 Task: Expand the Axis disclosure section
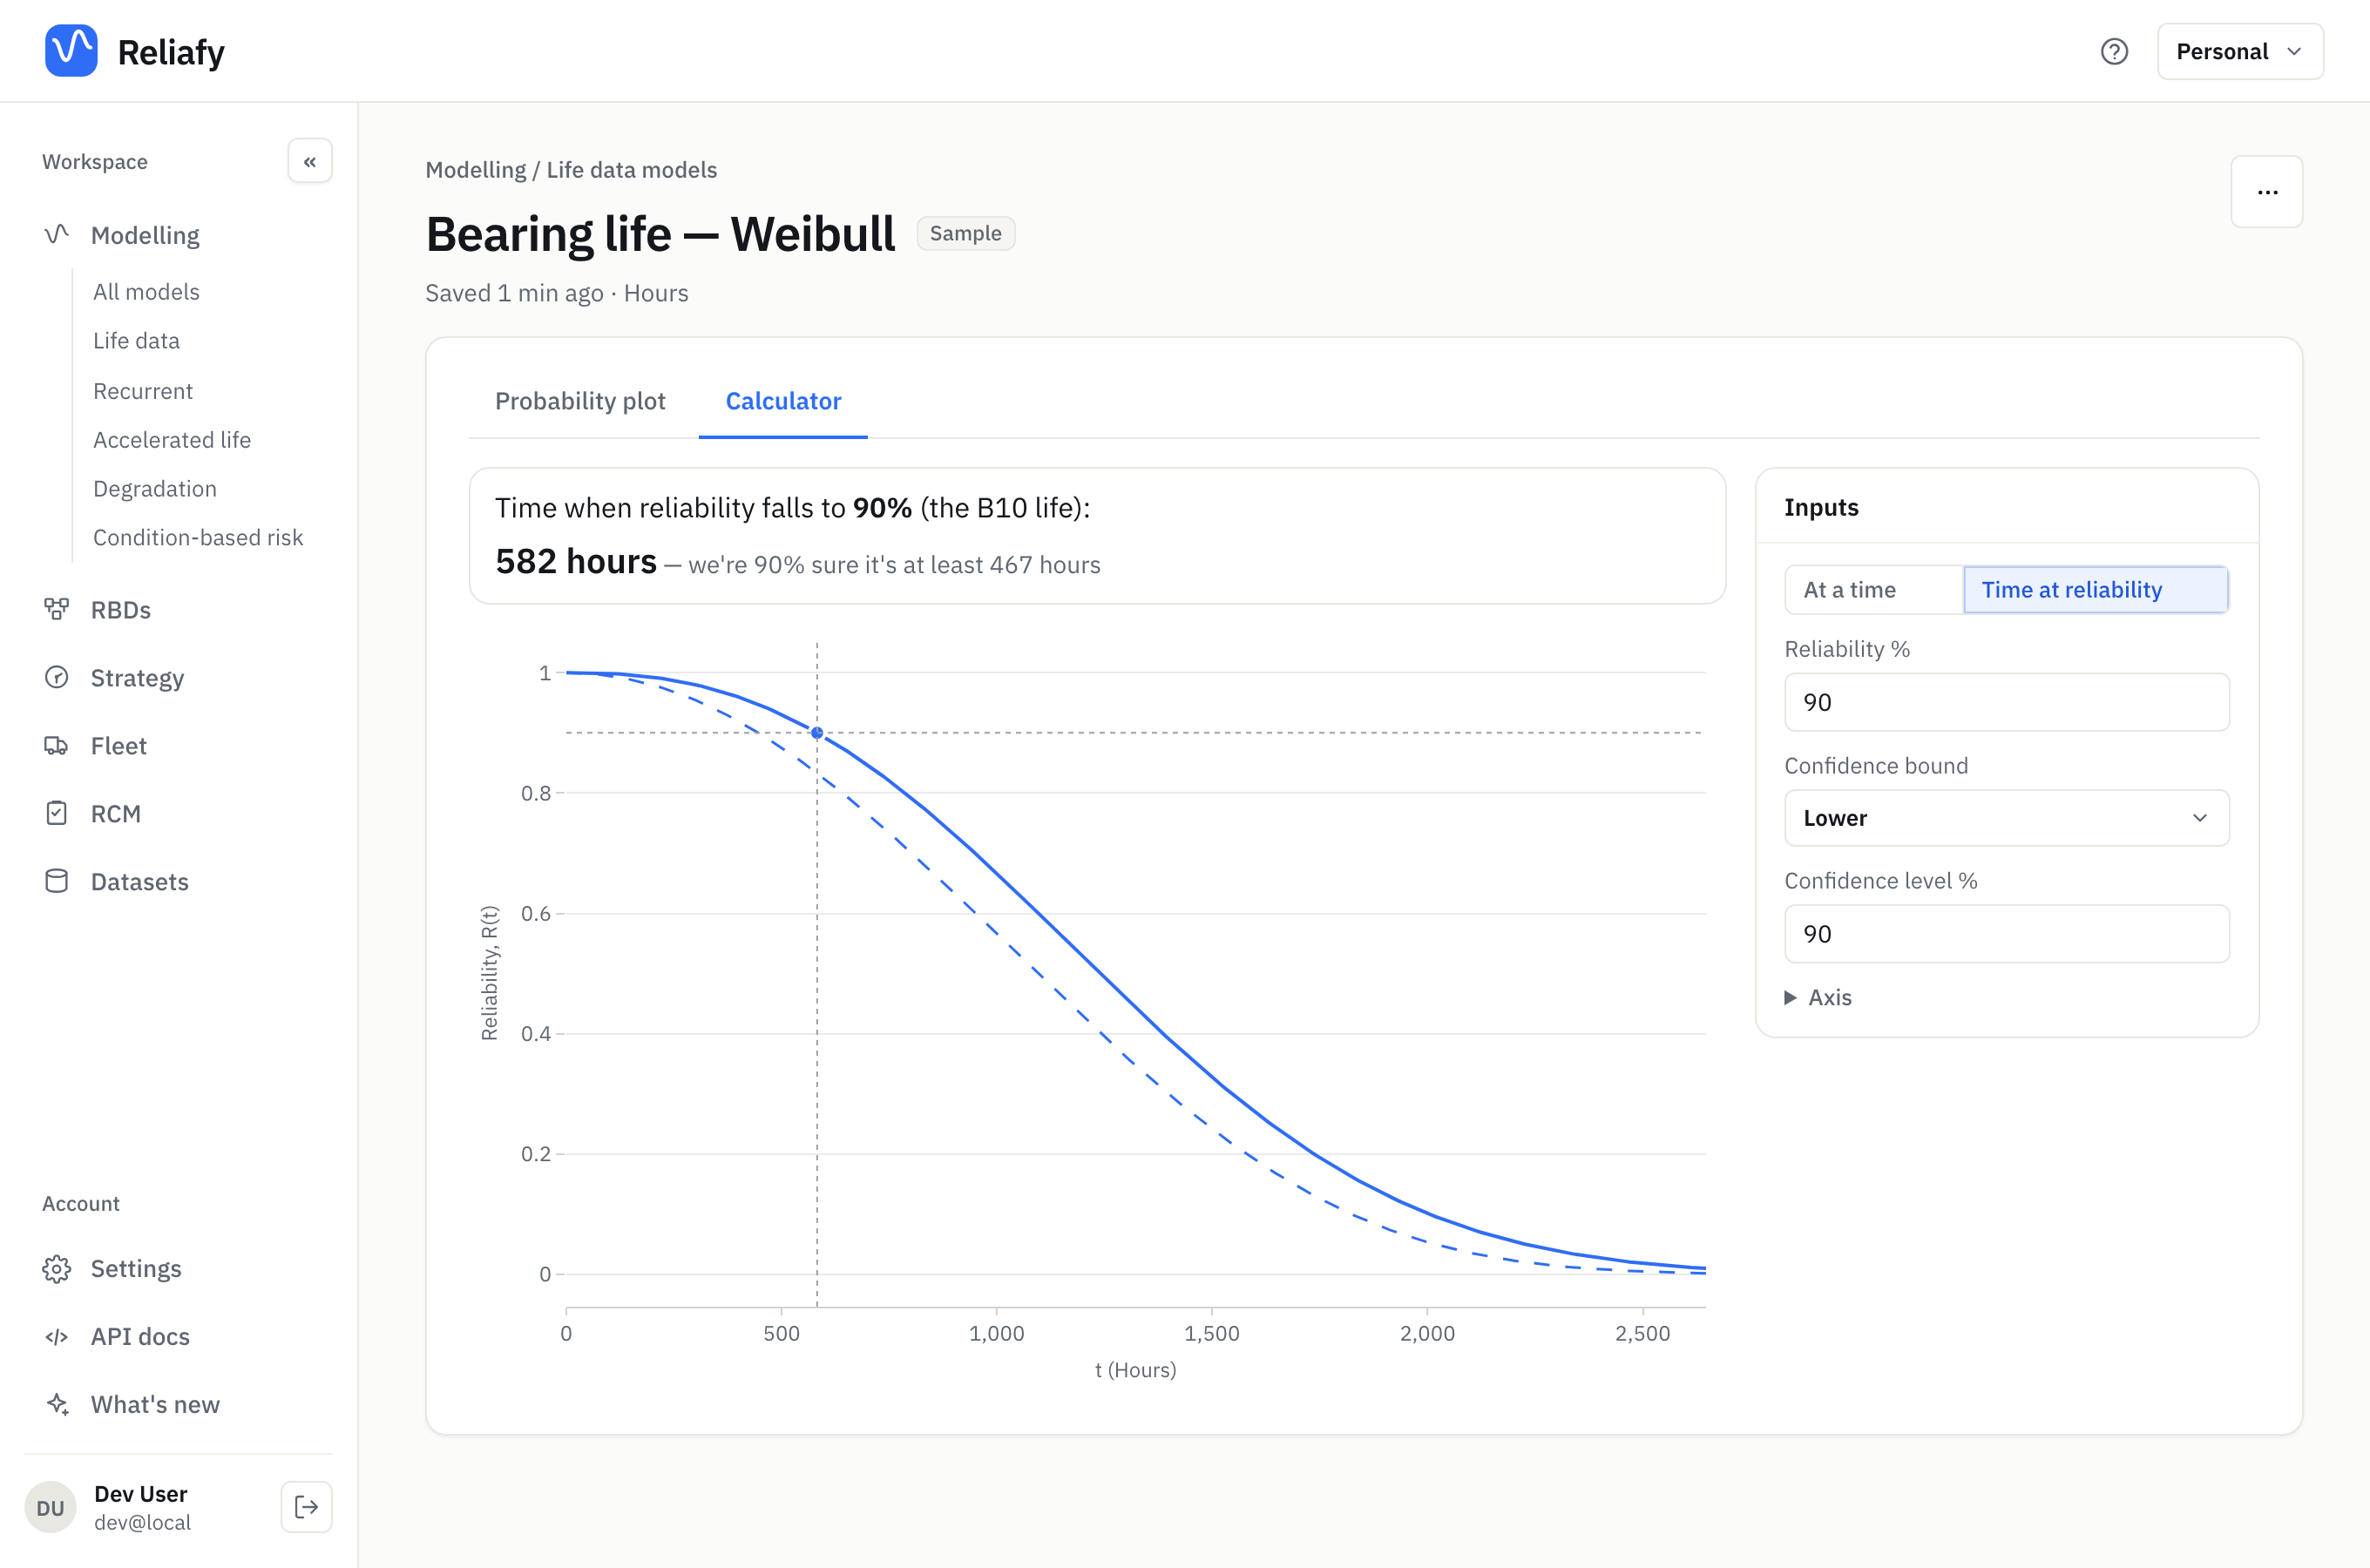pyautogui.click(x=1818, y=997)
